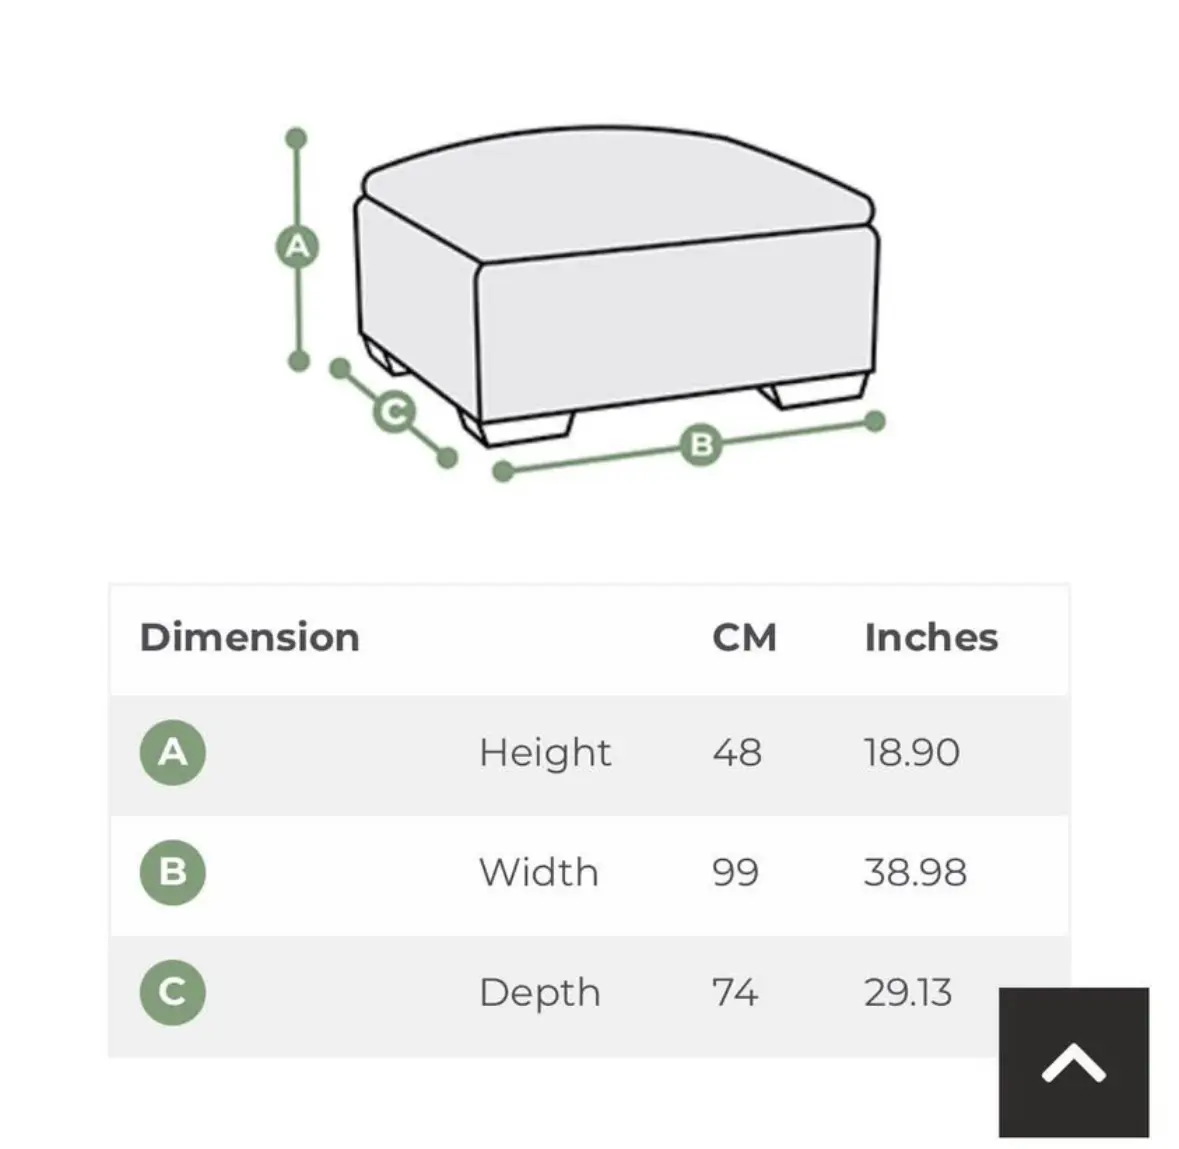Click the Inches column header
The height and width of the screenshot is (1149, 1179).
pos(931,638)
